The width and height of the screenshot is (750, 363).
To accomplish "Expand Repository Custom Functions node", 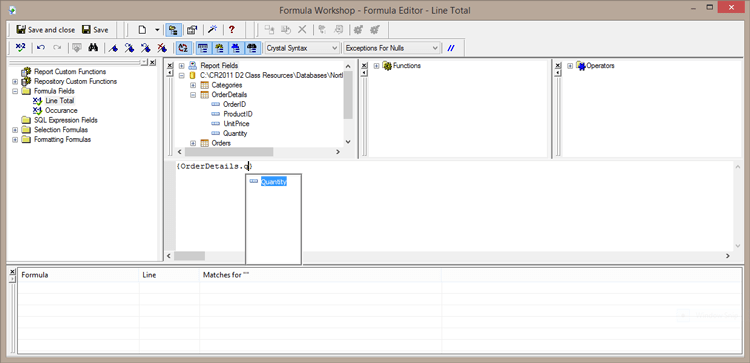I will click(15, 81).
